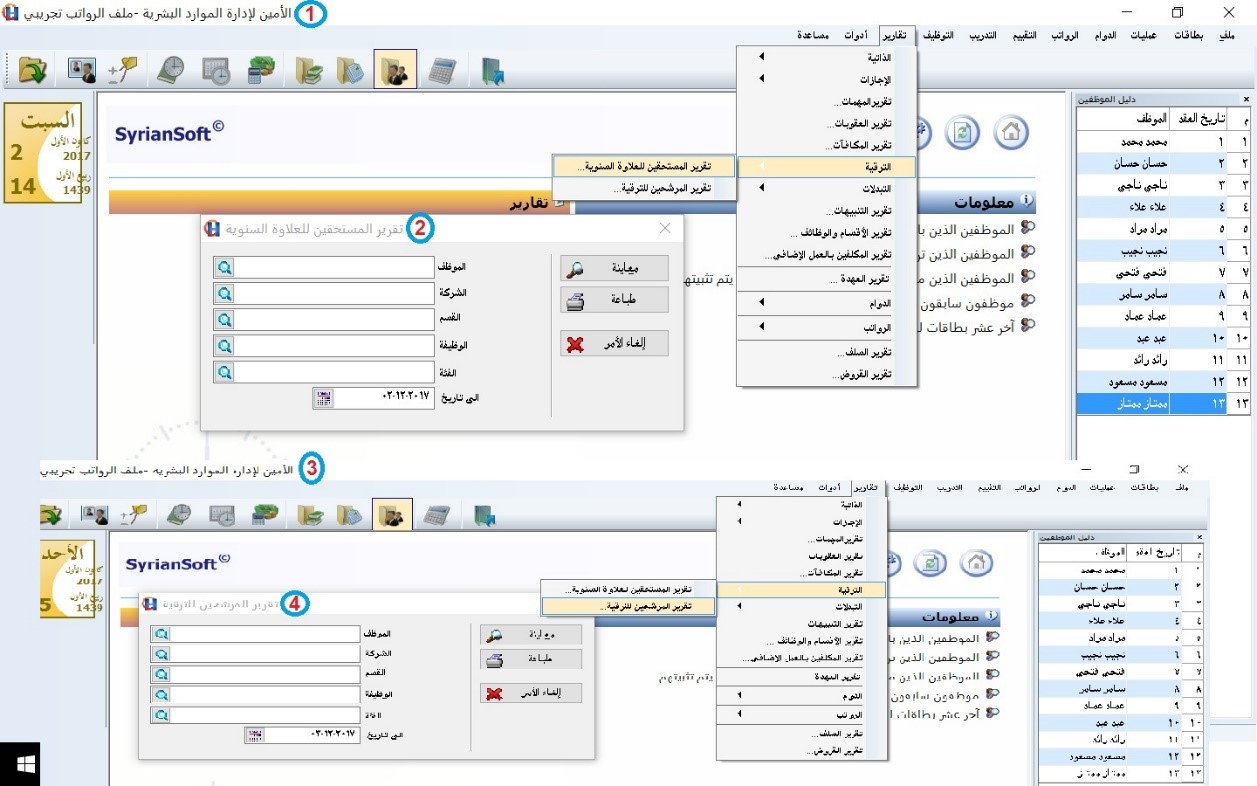Open date picker icon in العلاوة السنوية dialog
The image size is (1257, 786).
click(322, 397)
